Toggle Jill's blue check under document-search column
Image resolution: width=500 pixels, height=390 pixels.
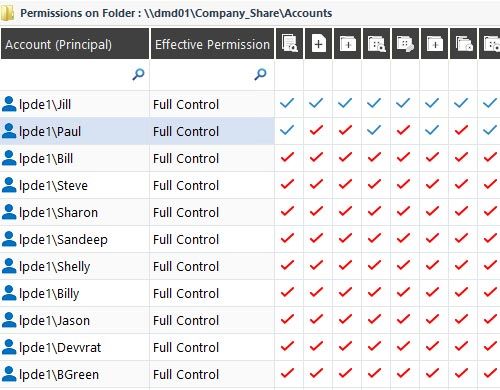coord(287,103)
